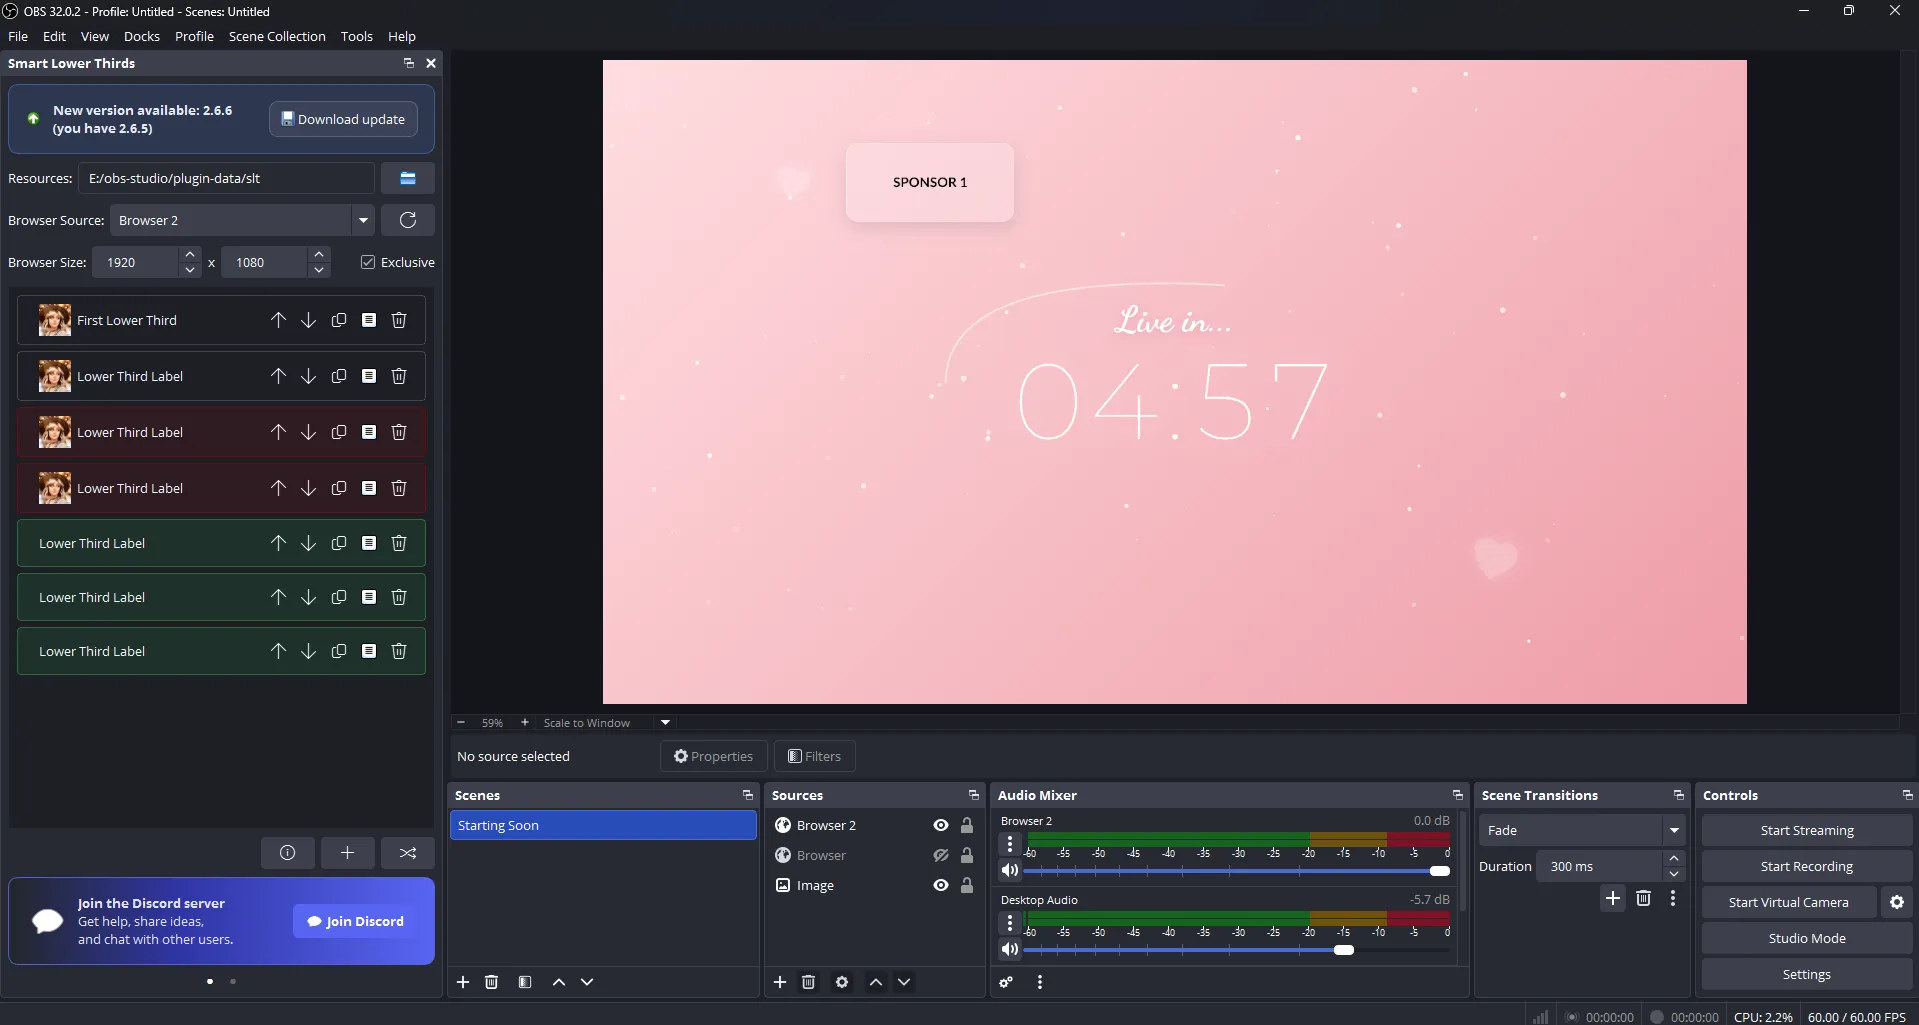Add a new lower third with plus icon

(347, 852)
